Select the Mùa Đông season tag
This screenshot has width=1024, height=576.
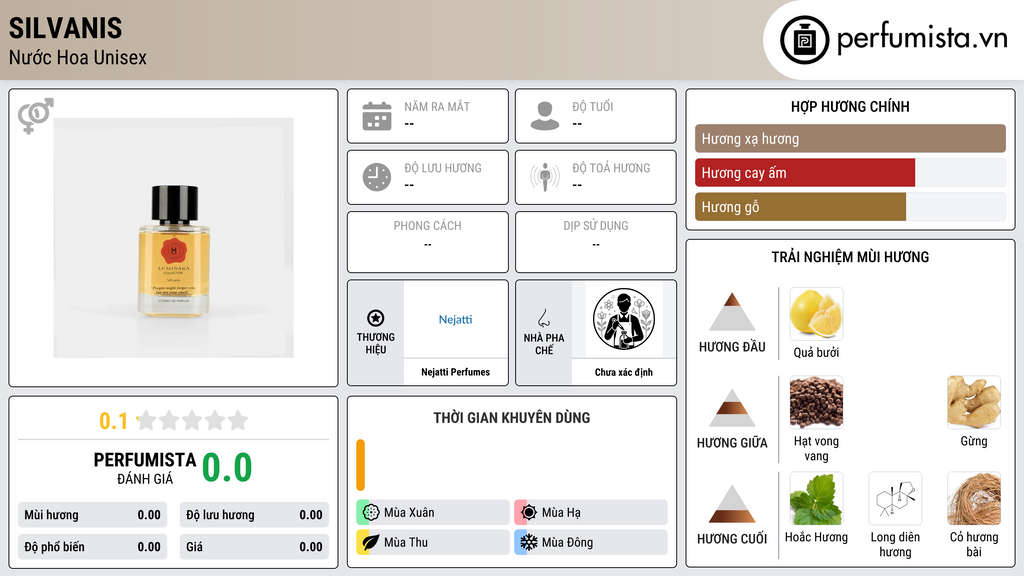click(x=591, y=542)
